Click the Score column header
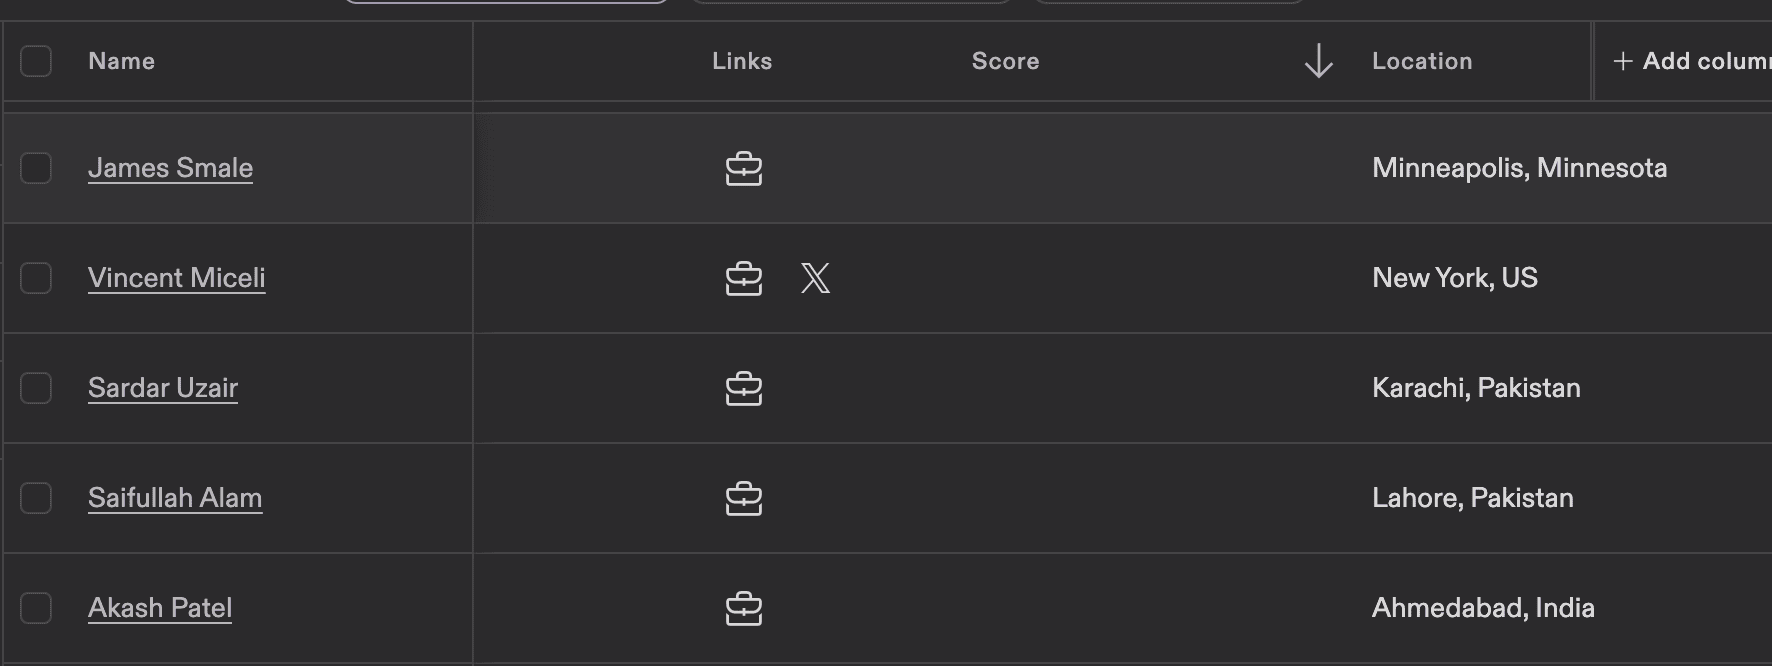The height and width of the screenshot is (666, 1772). pos(1005,61)
